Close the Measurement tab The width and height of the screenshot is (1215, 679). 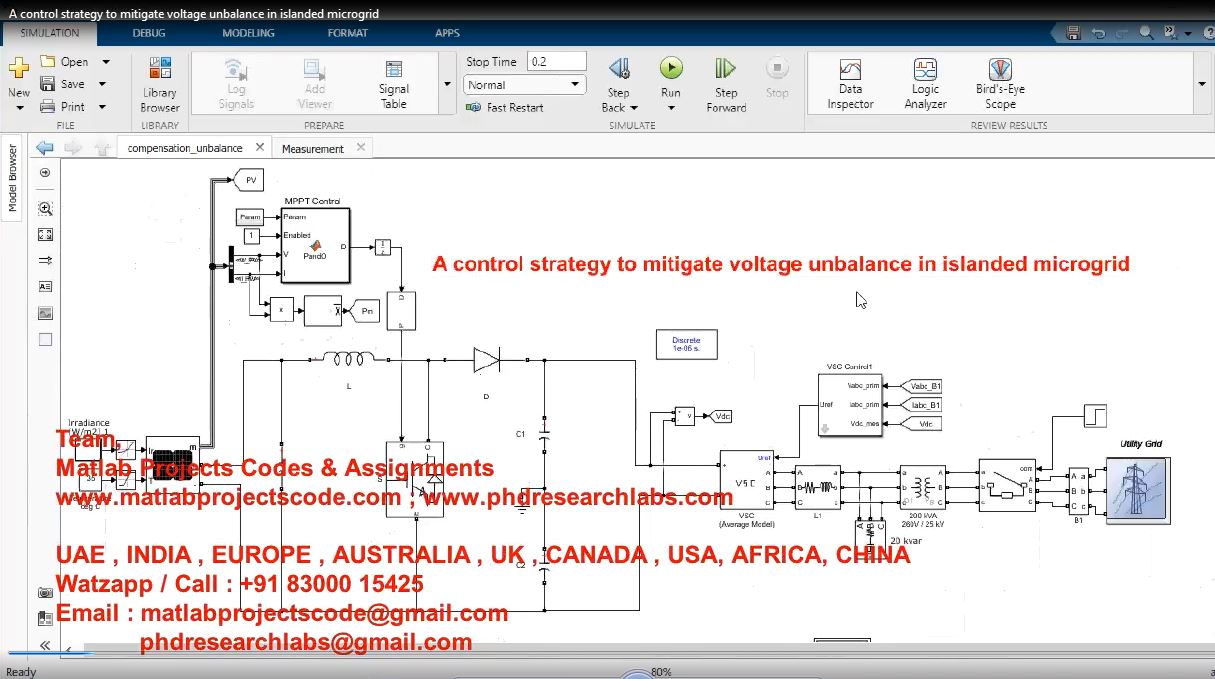[361, 147]
